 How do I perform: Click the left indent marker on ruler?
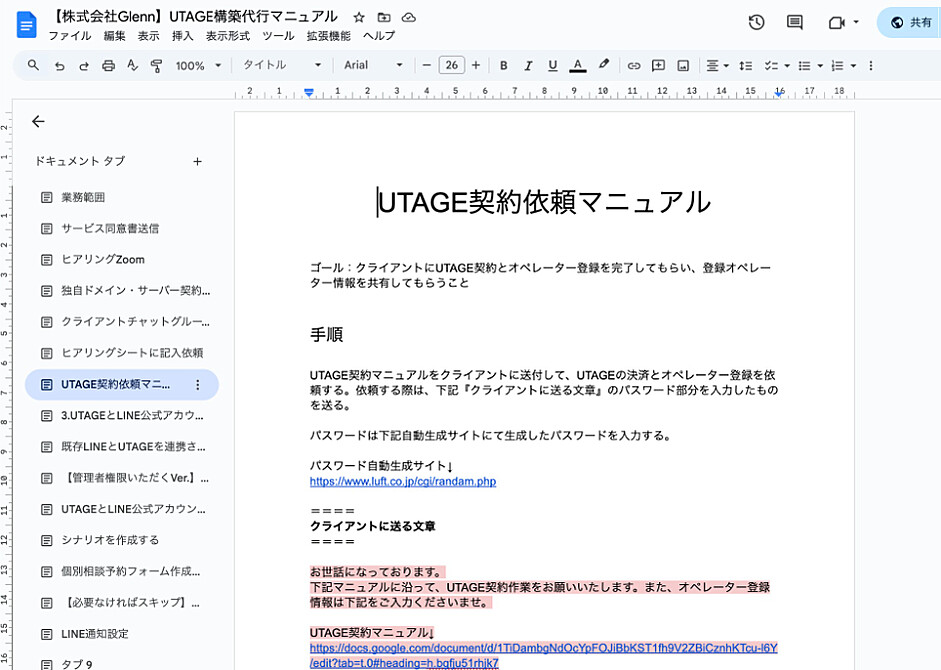(308, 92)
